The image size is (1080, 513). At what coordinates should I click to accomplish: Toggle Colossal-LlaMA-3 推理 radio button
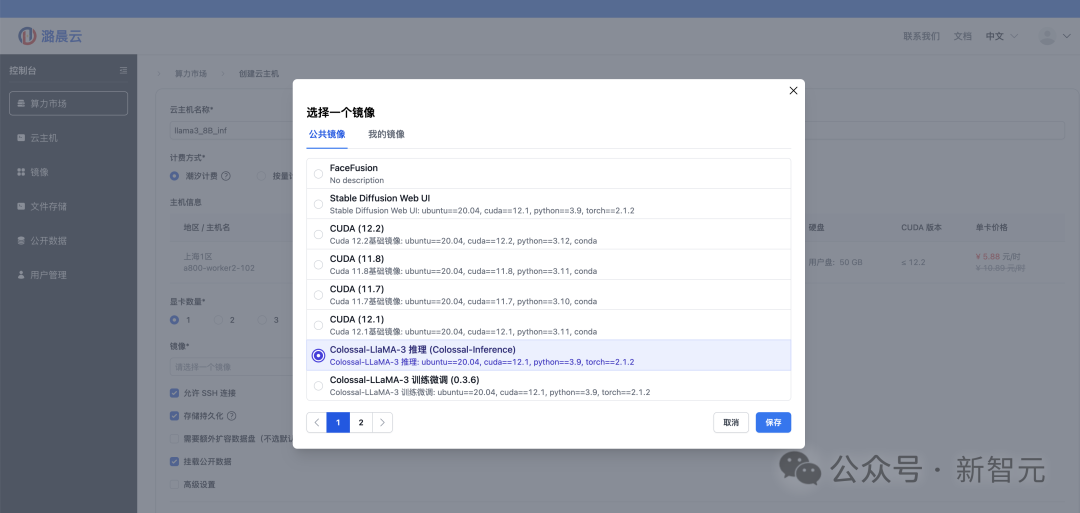pyautogui.click(x=318, y=355)
